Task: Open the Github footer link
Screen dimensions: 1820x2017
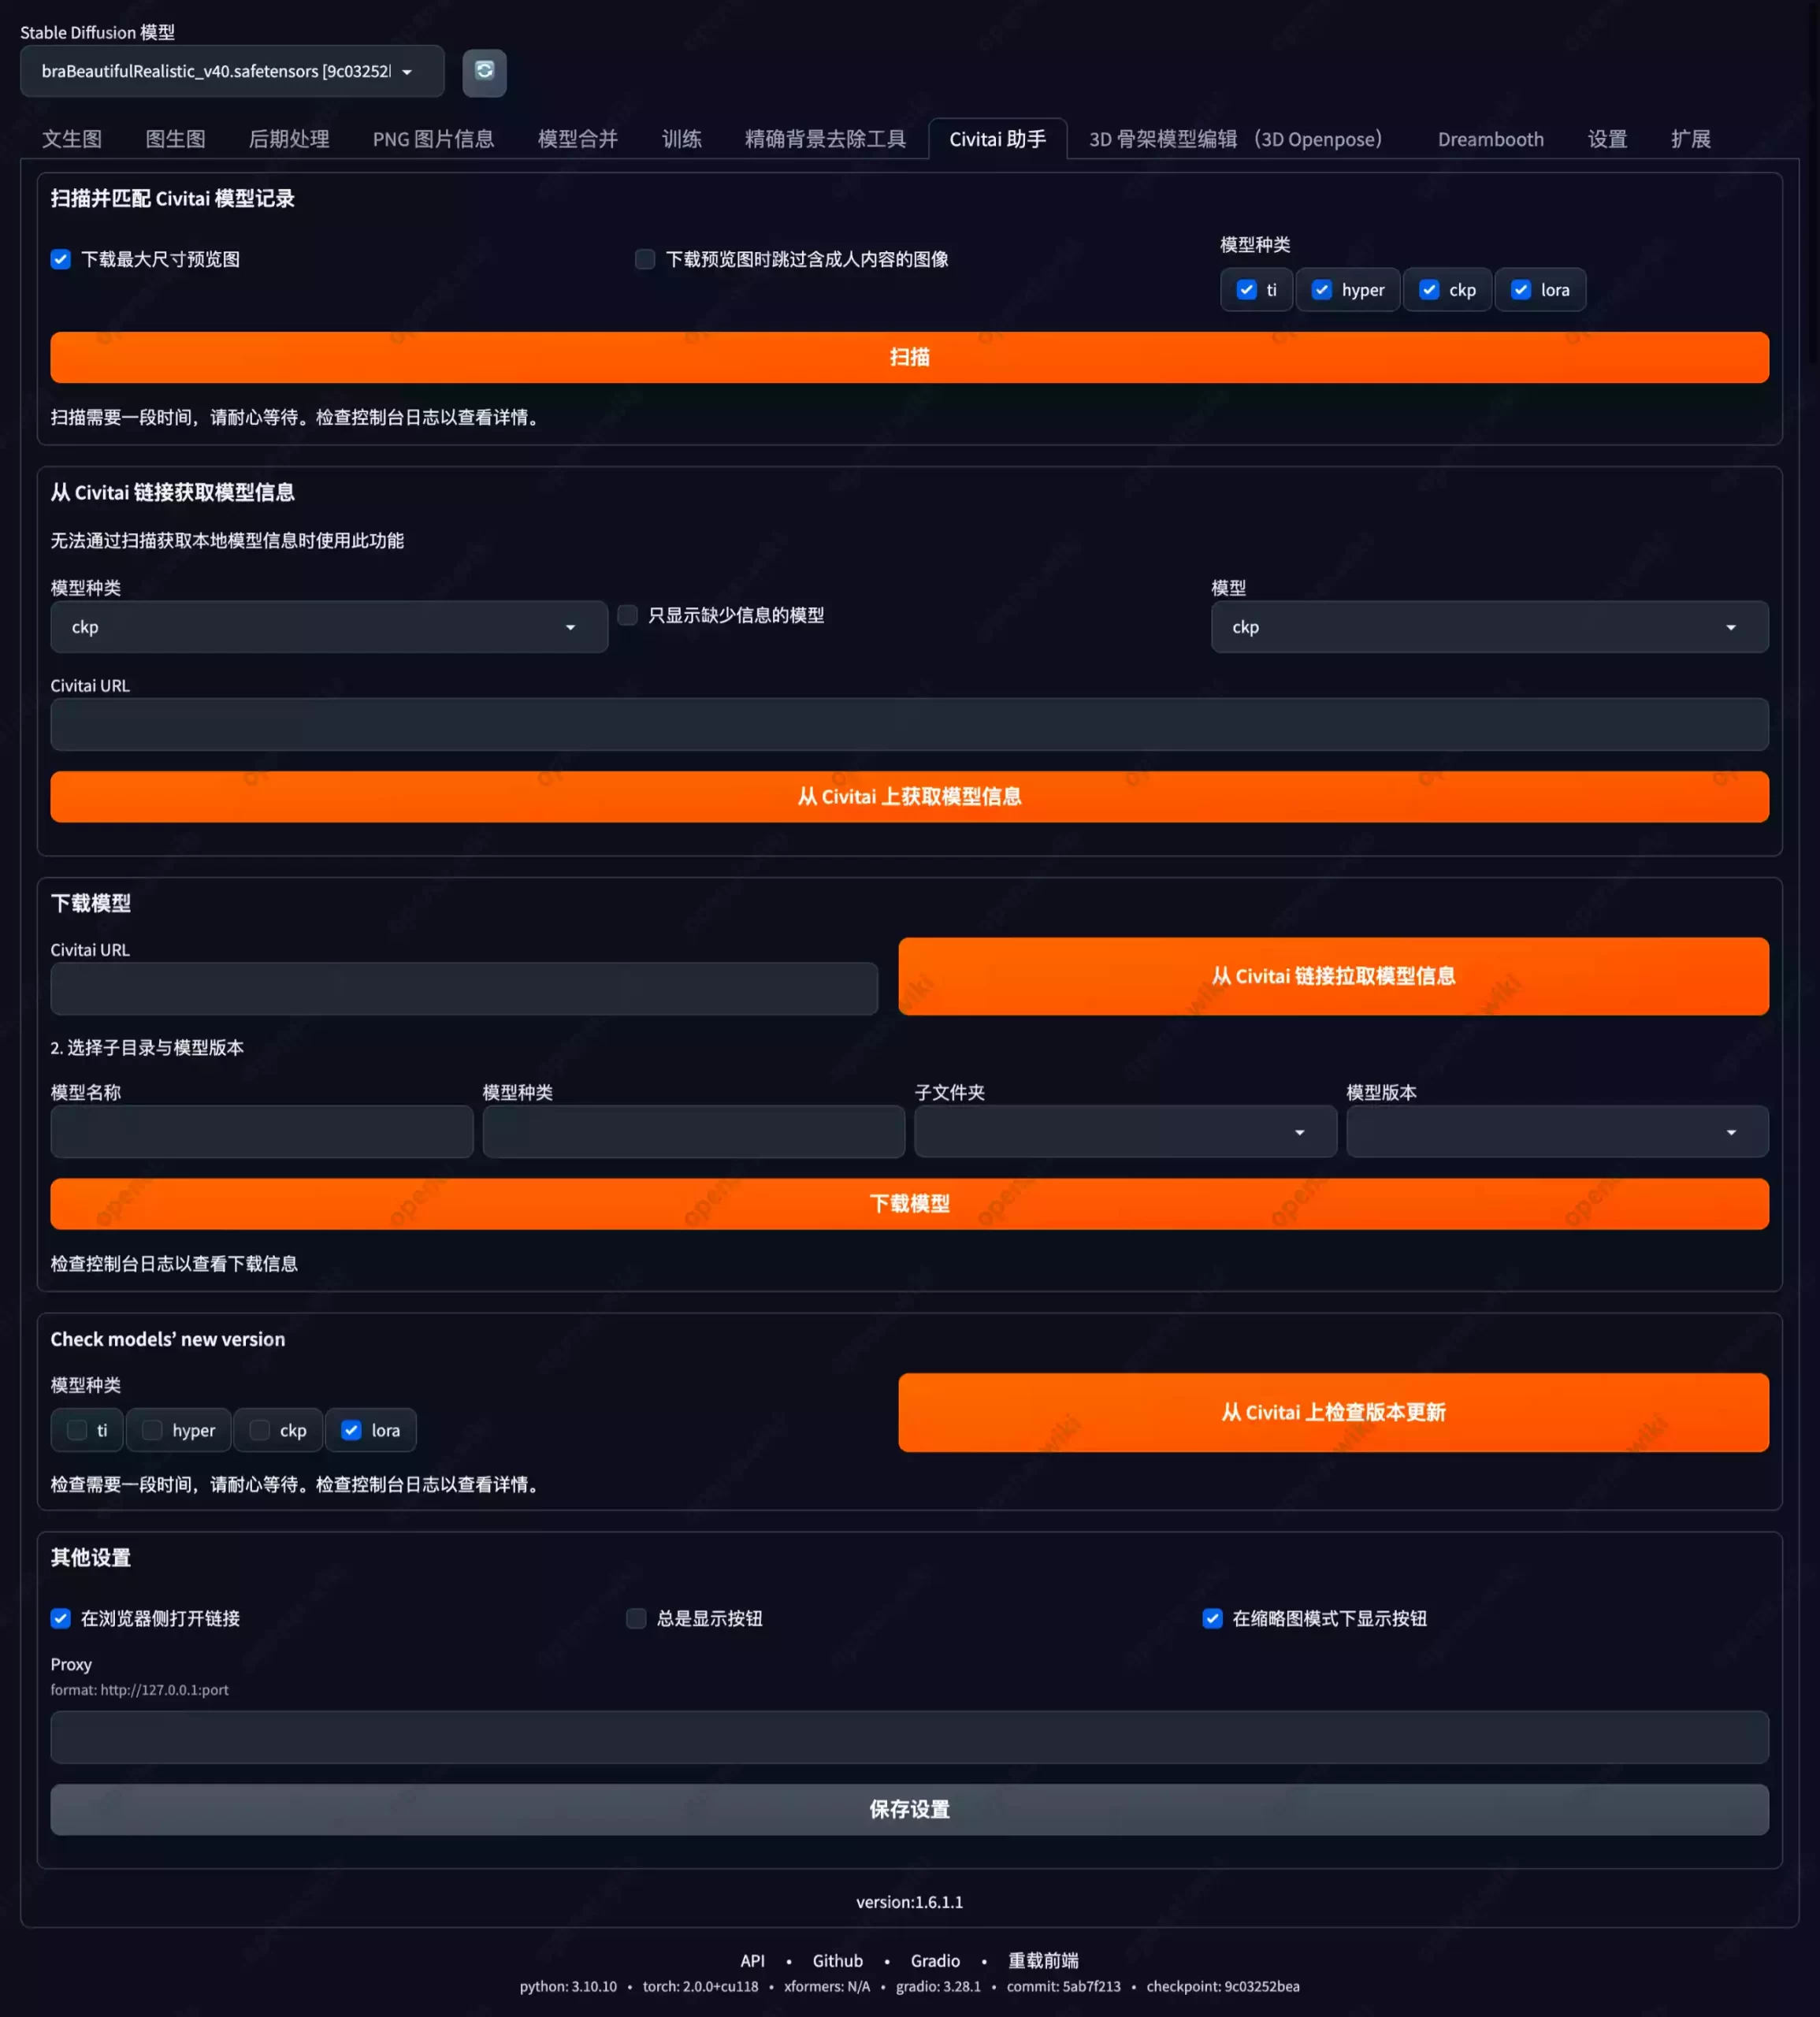Action: tap(837, 1960)
